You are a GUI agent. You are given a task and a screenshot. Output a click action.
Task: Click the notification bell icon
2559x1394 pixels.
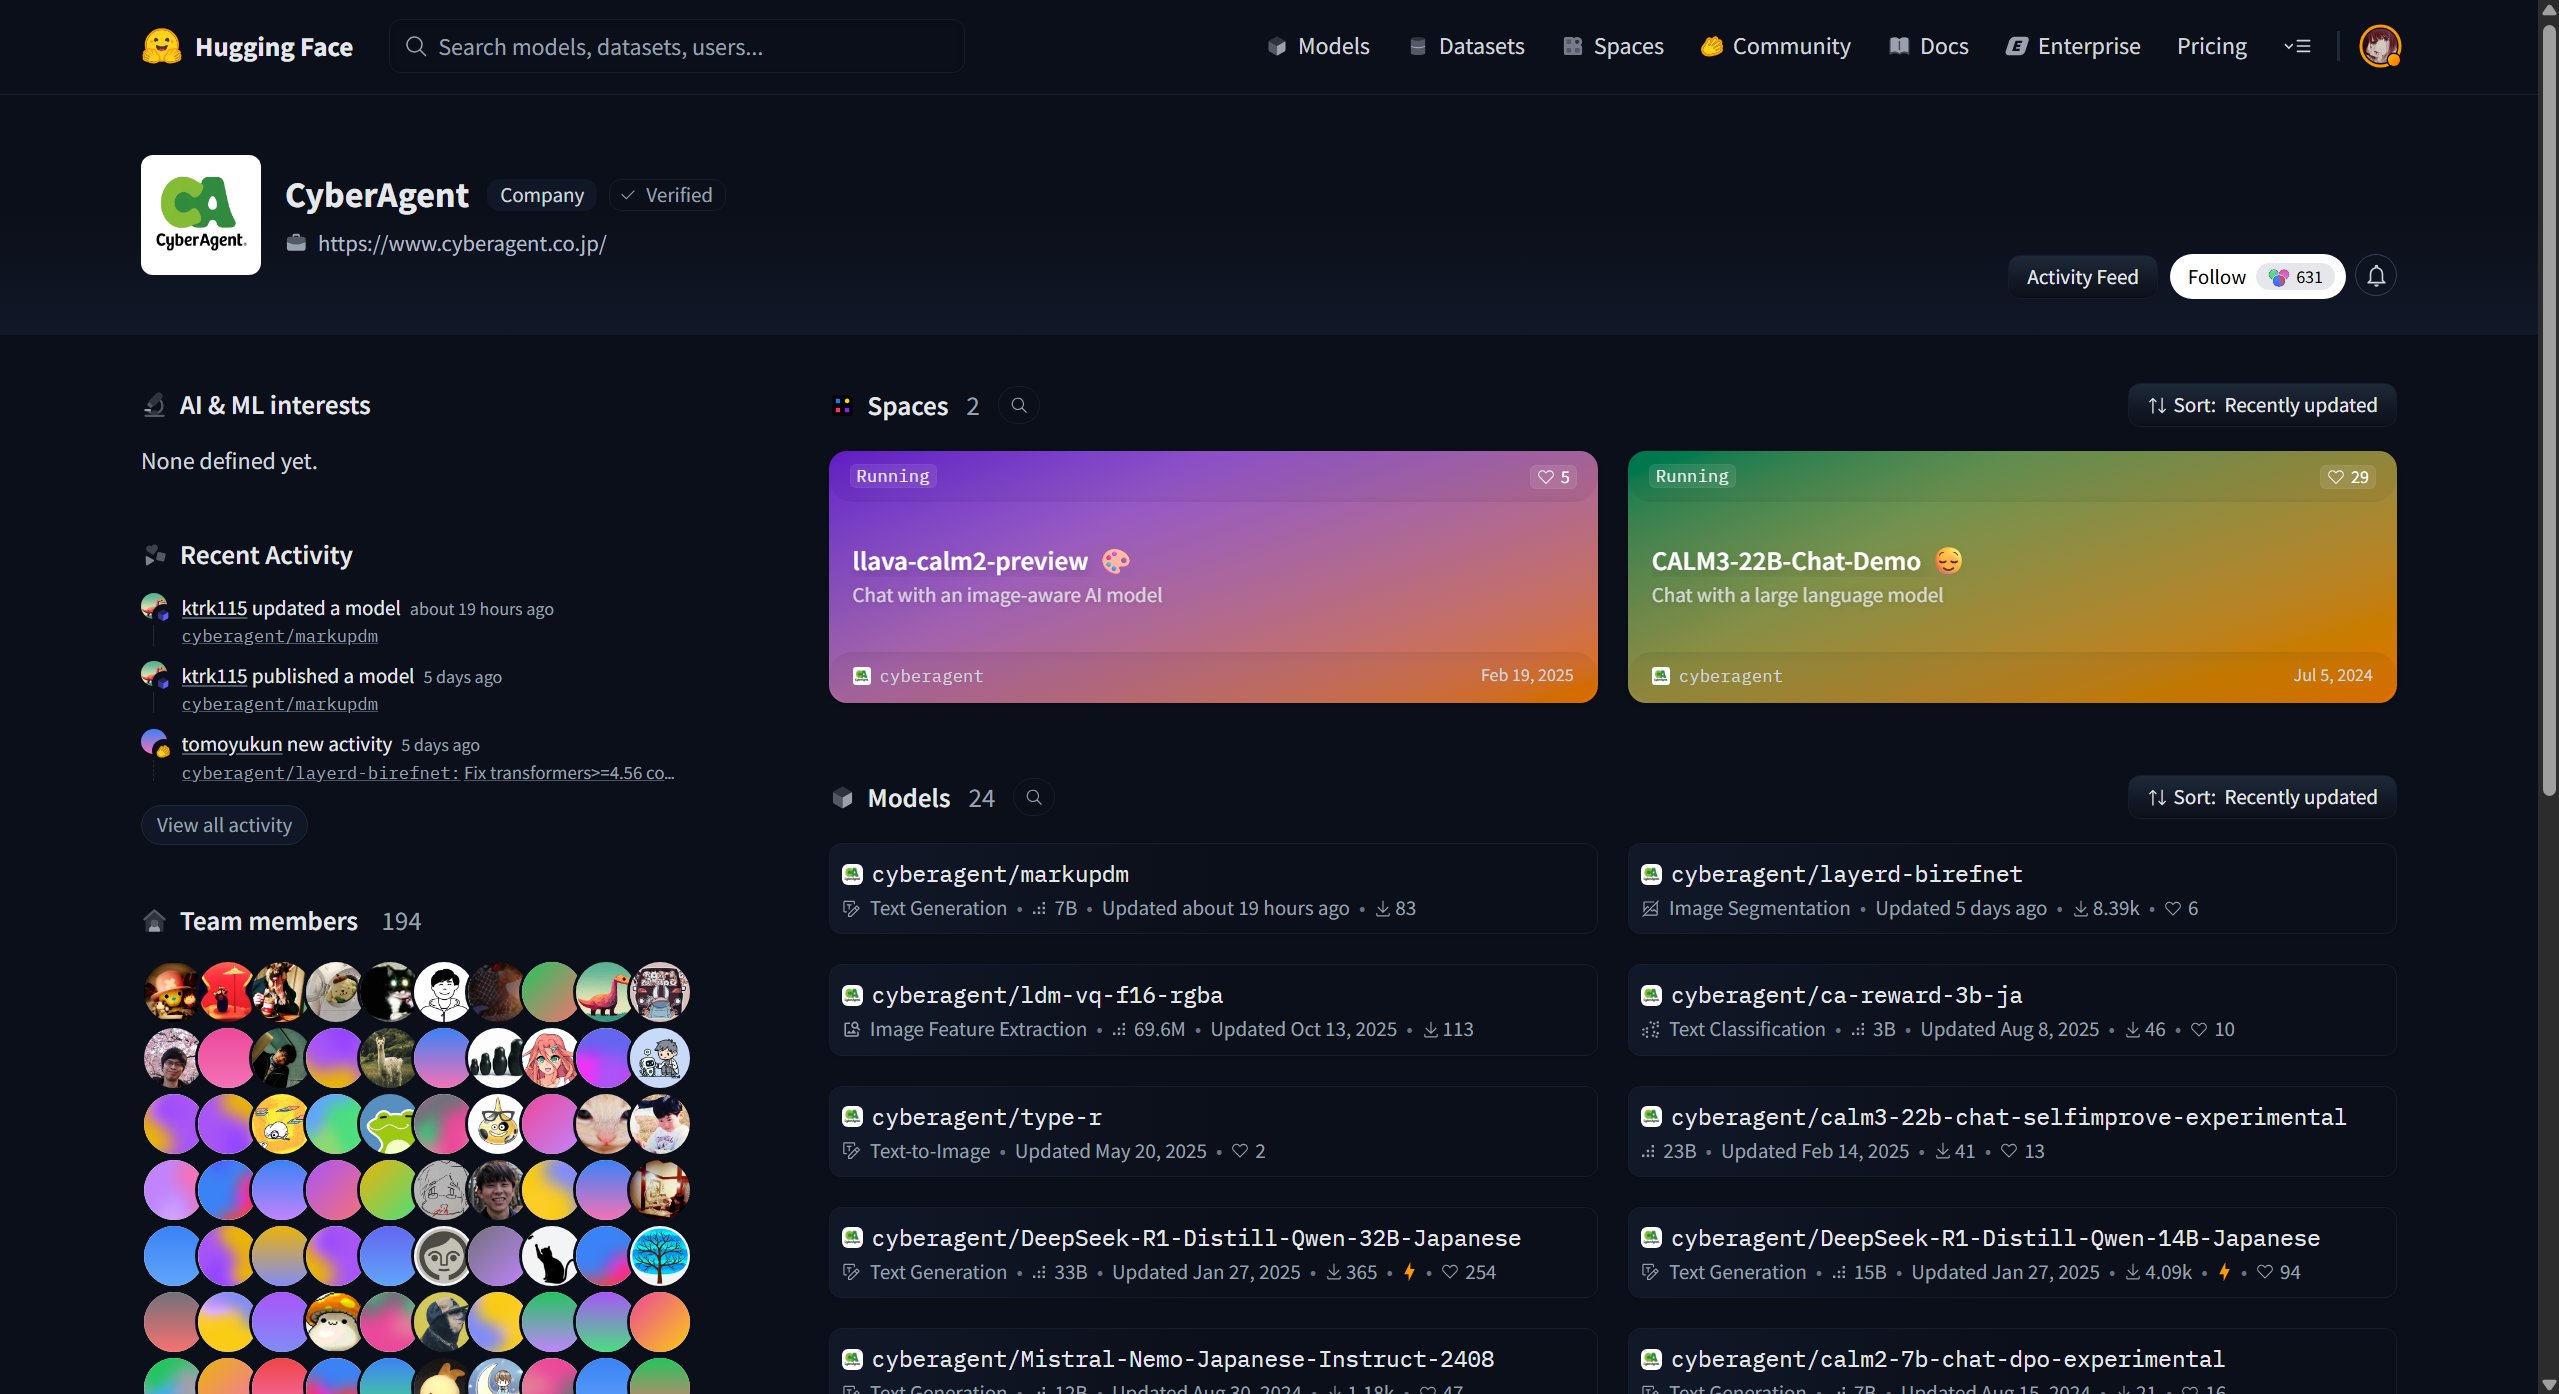(2376, 276)
